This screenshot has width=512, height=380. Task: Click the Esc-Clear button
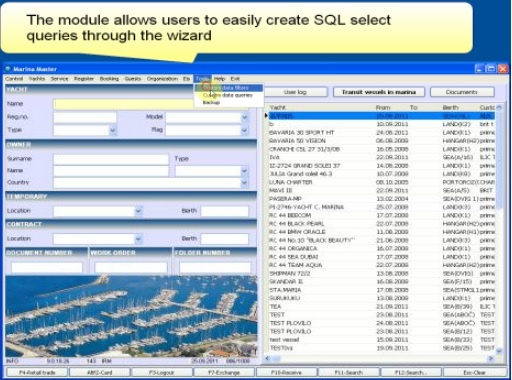click(x=474, y=372)
